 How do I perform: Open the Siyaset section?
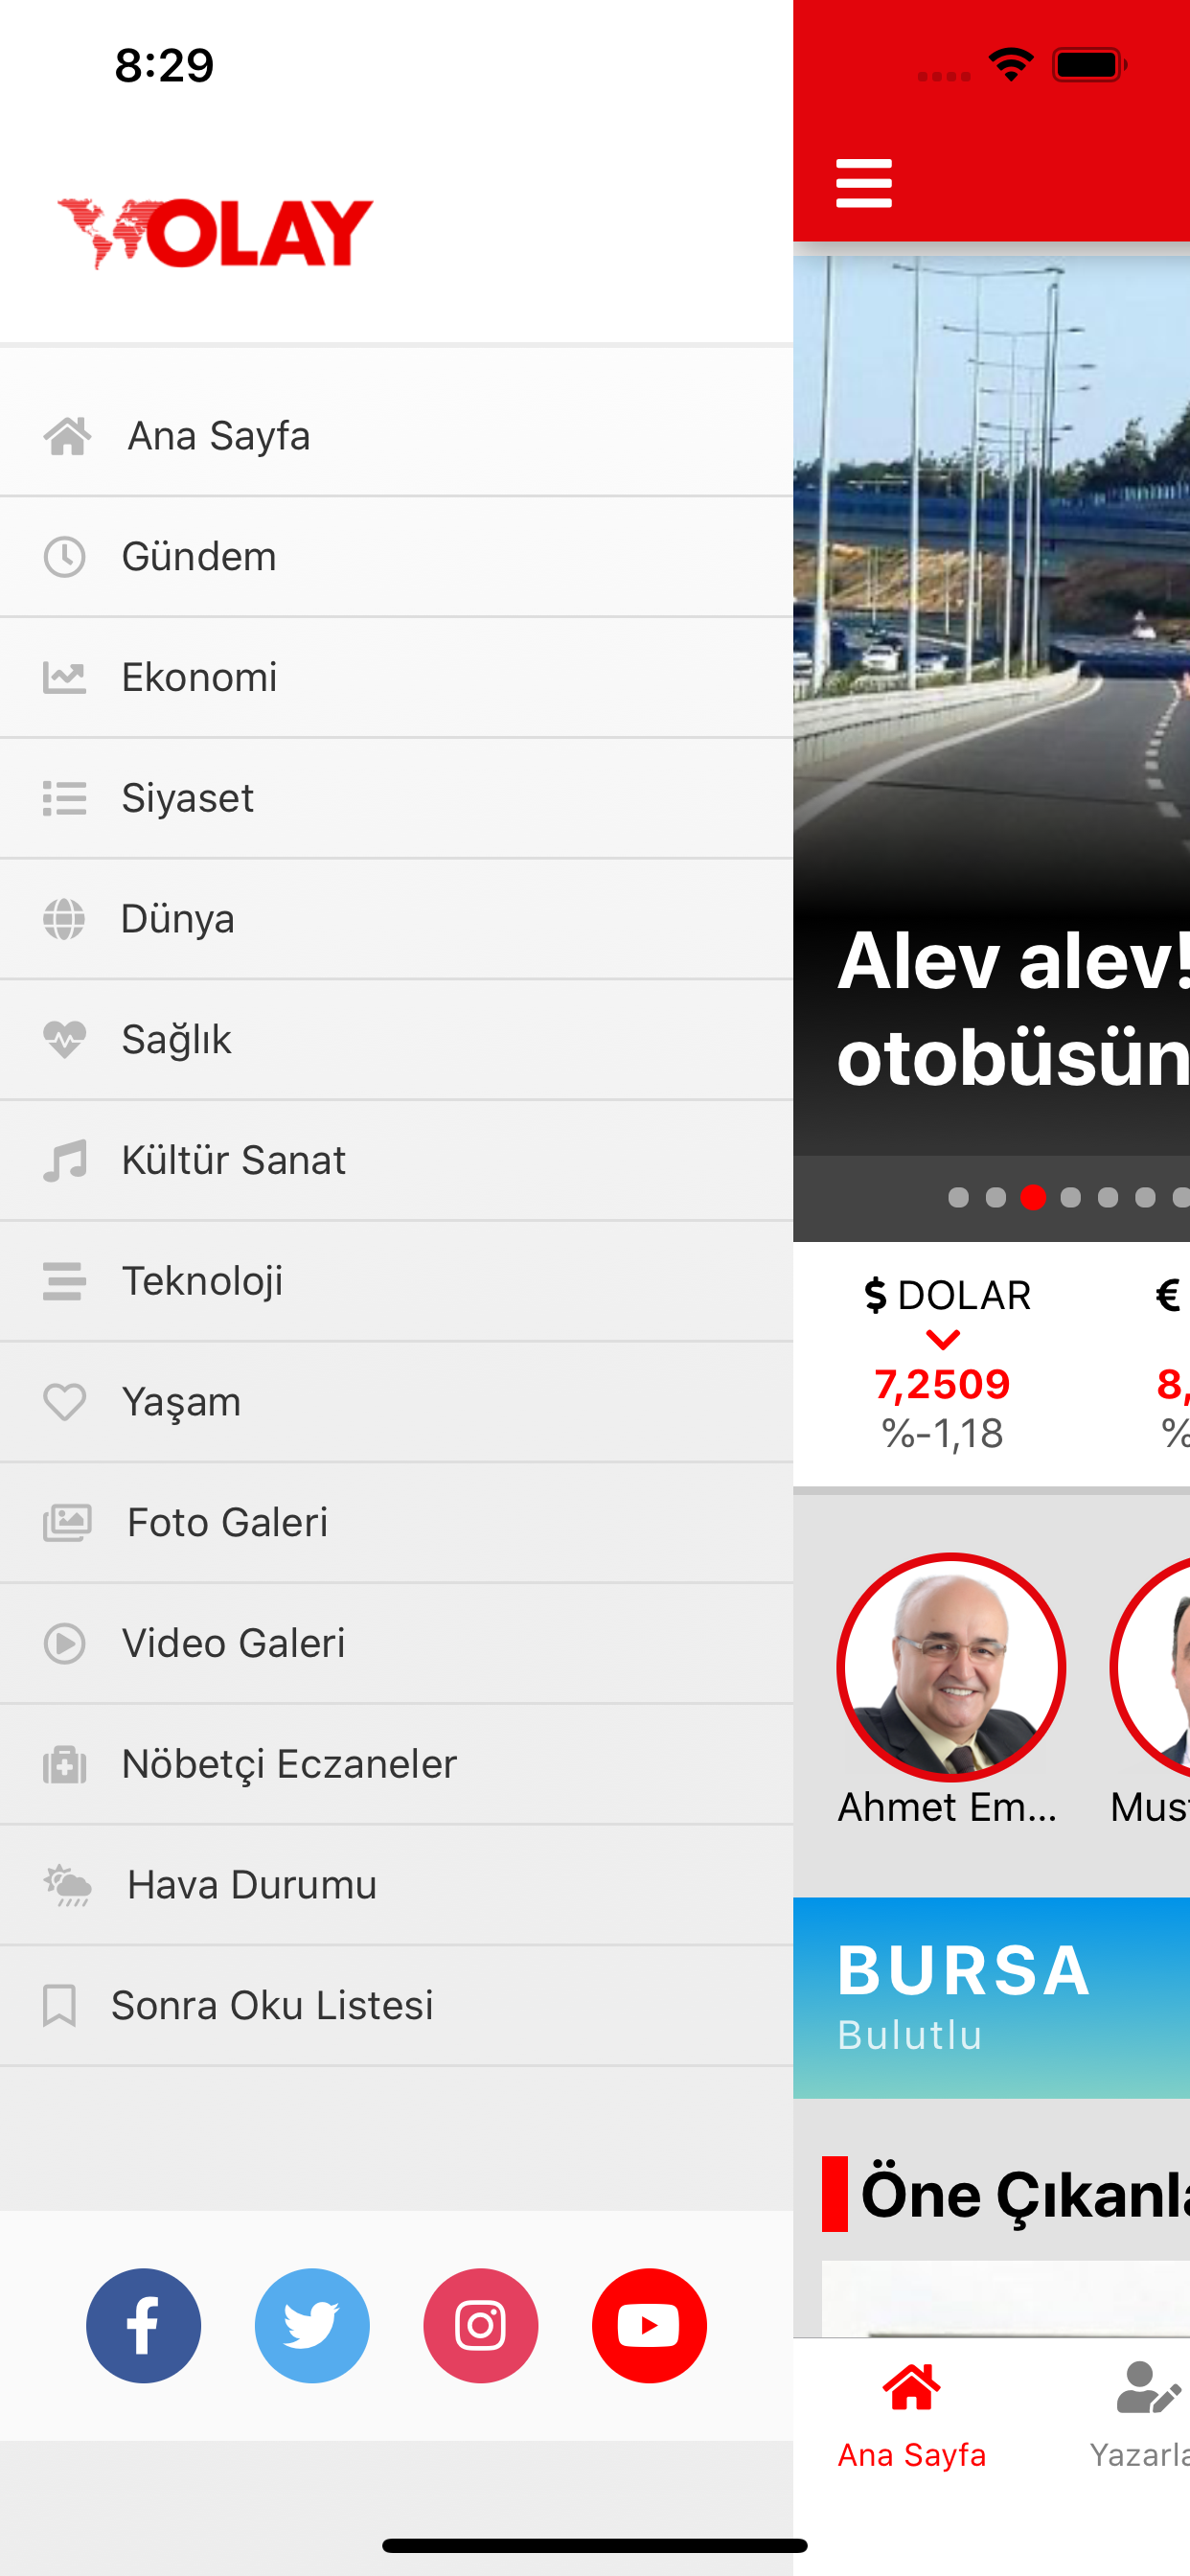pyautogui.click(x=397, y=798)
